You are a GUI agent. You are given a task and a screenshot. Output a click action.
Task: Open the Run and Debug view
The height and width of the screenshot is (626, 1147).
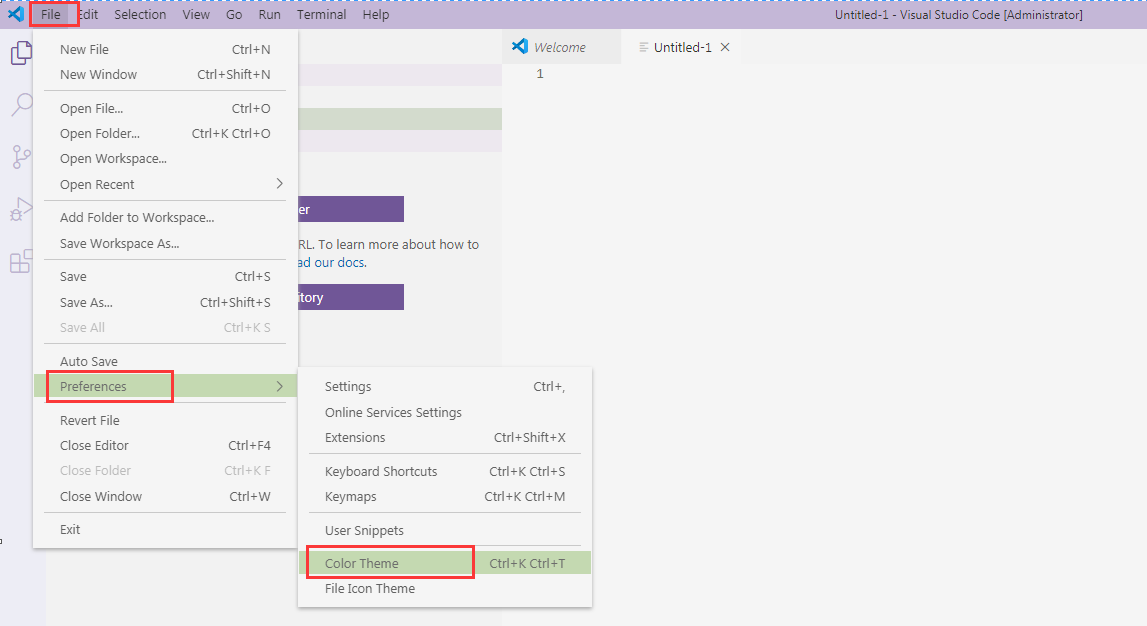21,210
